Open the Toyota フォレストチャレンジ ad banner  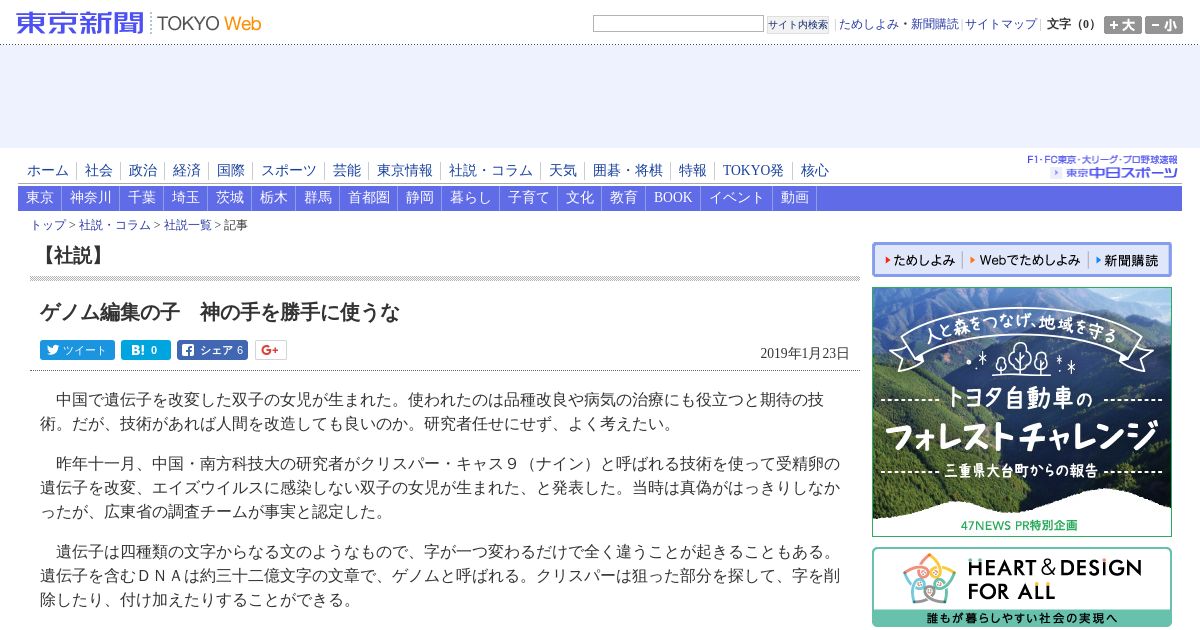click(1022, 412)
